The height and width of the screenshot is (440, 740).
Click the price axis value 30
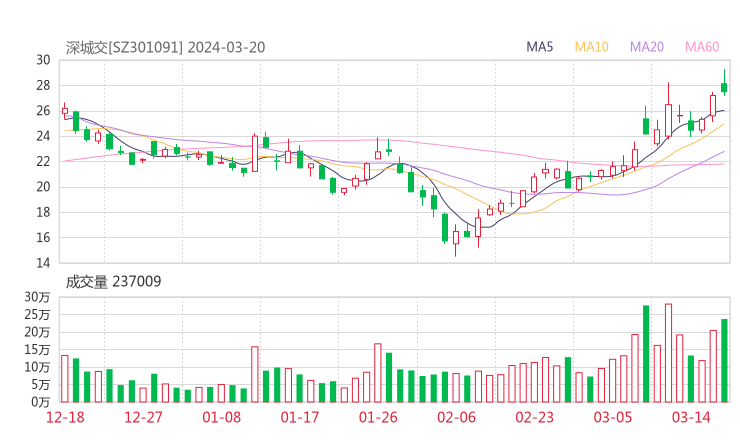[x=43, y=60]
